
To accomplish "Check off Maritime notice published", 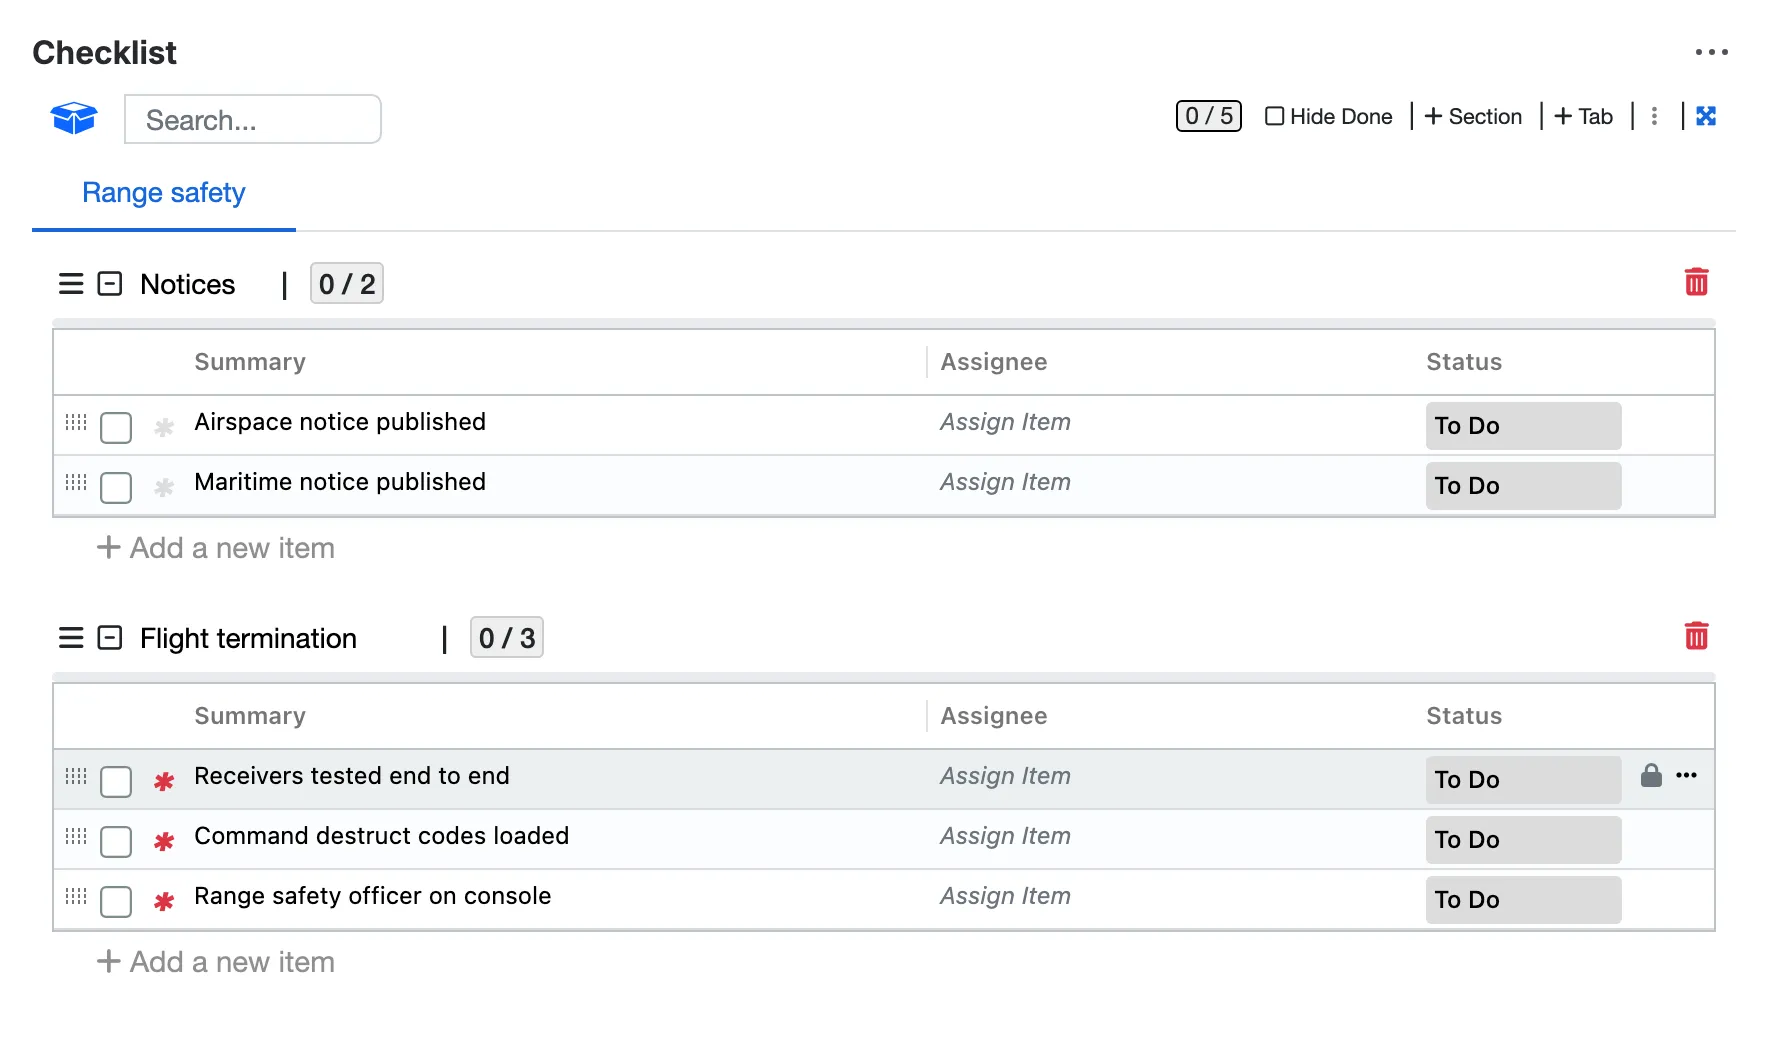I will 116,488.
